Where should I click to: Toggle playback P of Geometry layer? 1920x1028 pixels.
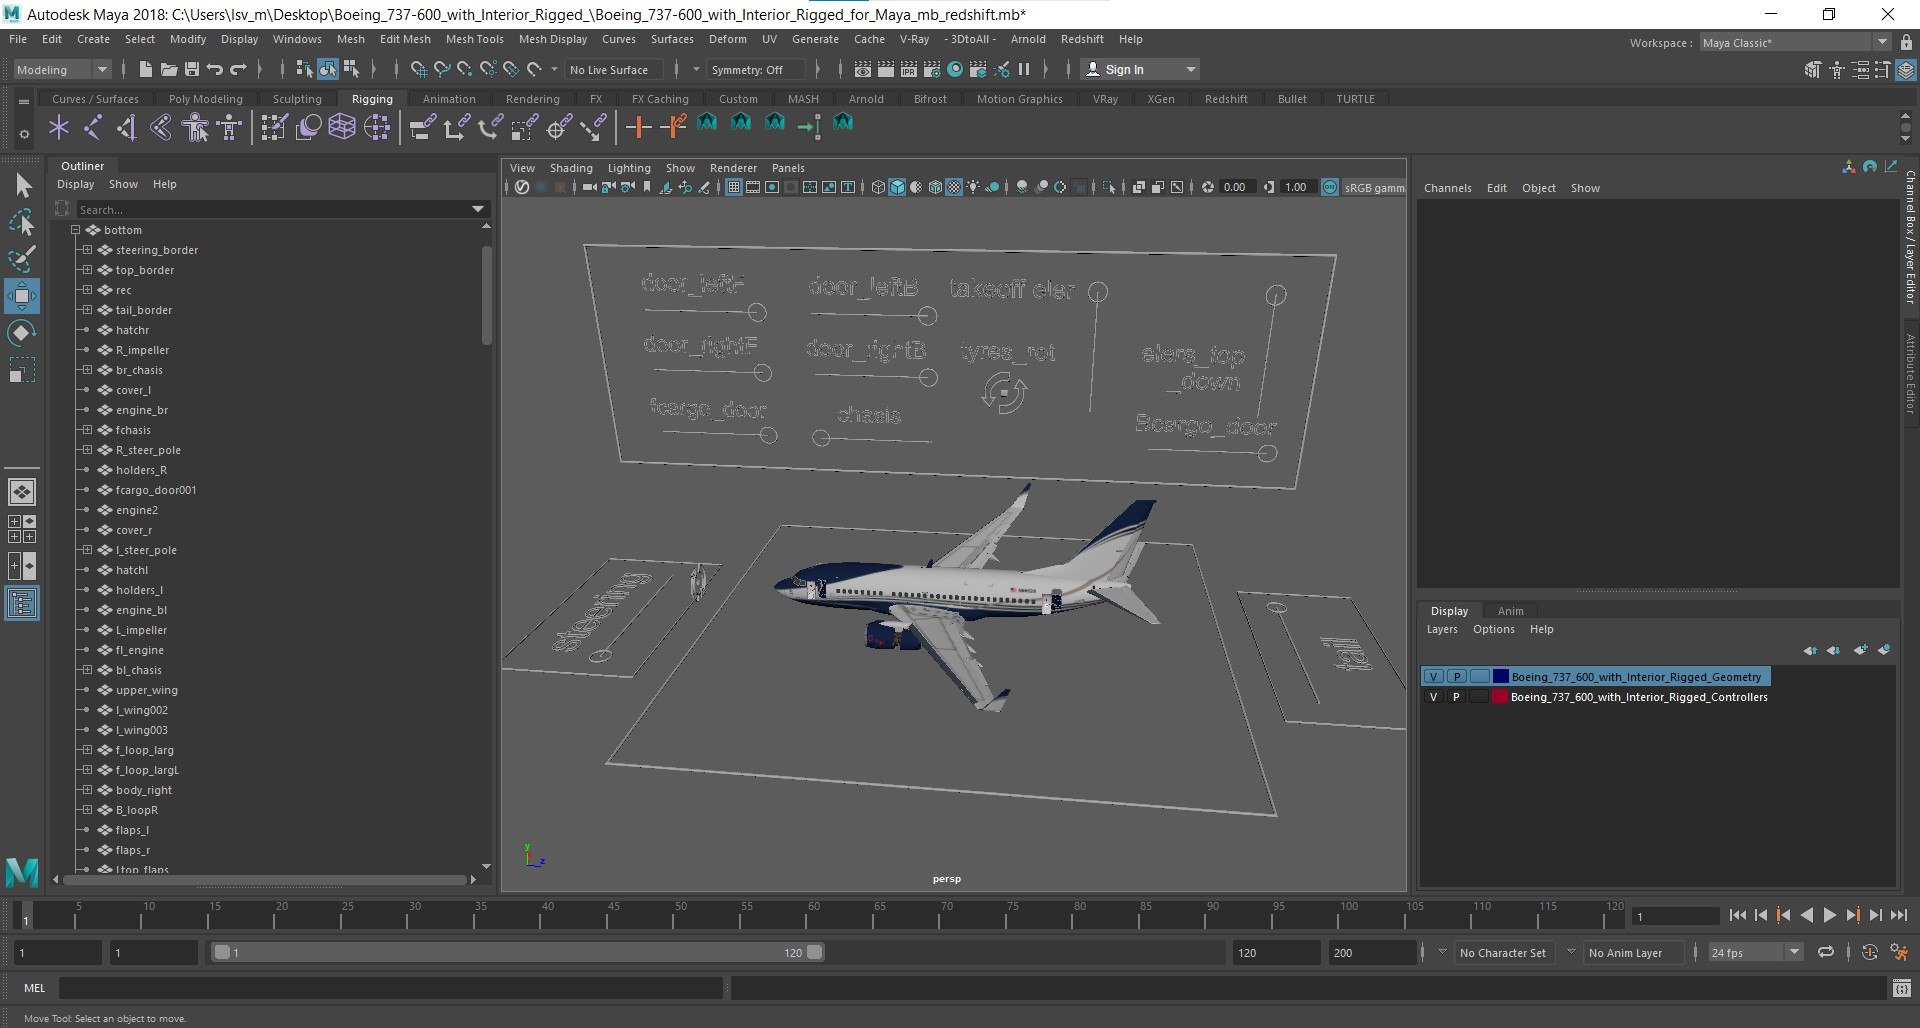(1456, 677)
